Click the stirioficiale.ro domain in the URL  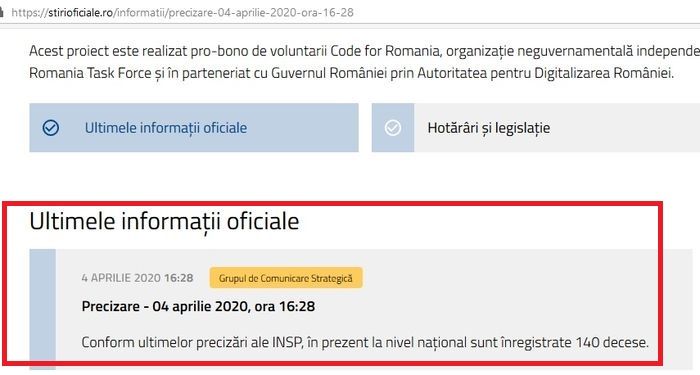(80, 12)
